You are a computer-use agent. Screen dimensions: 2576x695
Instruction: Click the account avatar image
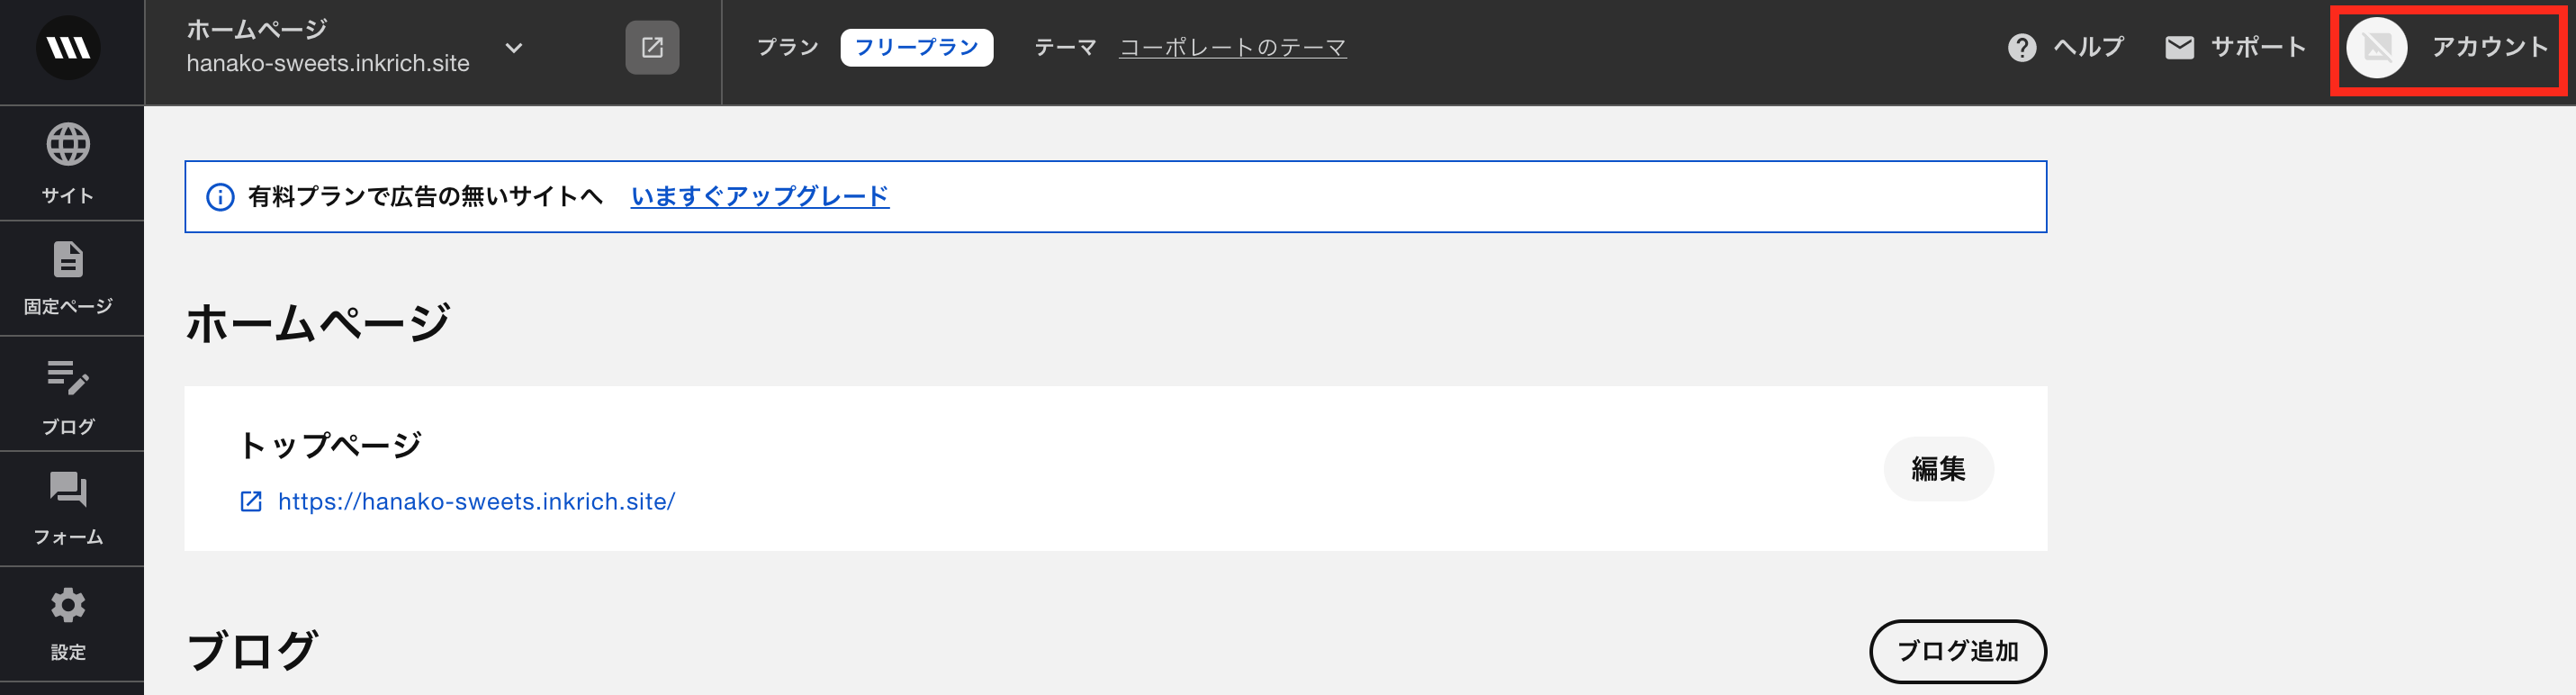pos(2377,47)
